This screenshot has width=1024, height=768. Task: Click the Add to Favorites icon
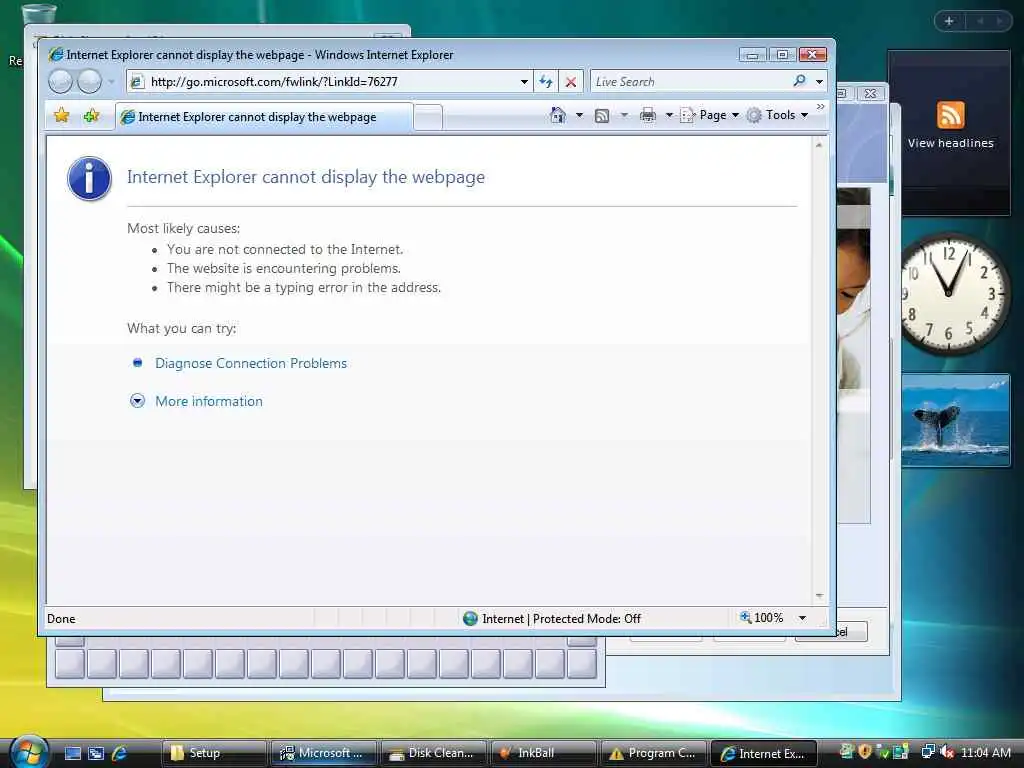coord(91,116)
